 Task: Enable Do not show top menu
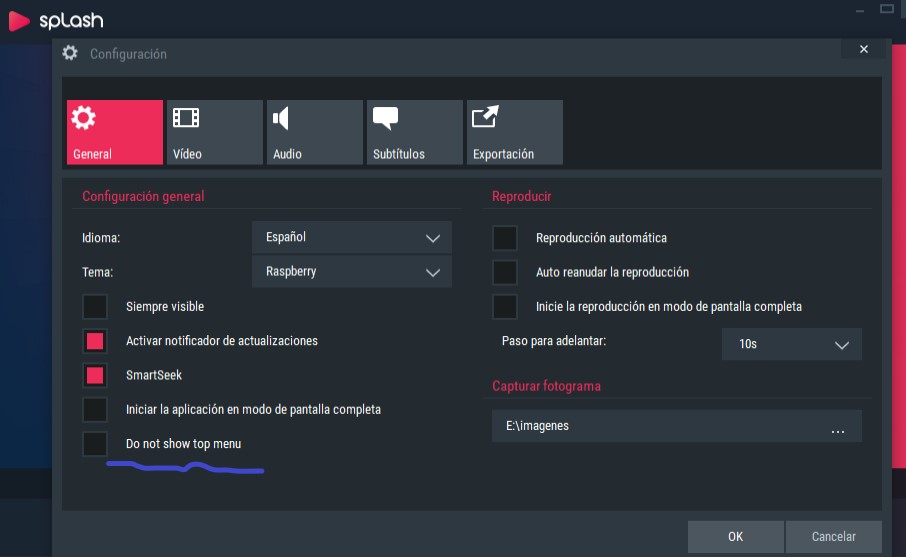pyautogui.click(x=95, y=444)
